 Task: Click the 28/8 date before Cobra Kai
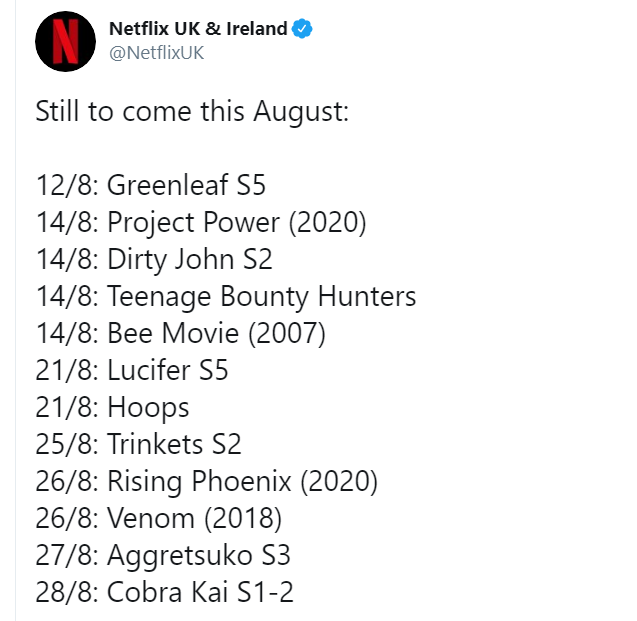[67, 593]
